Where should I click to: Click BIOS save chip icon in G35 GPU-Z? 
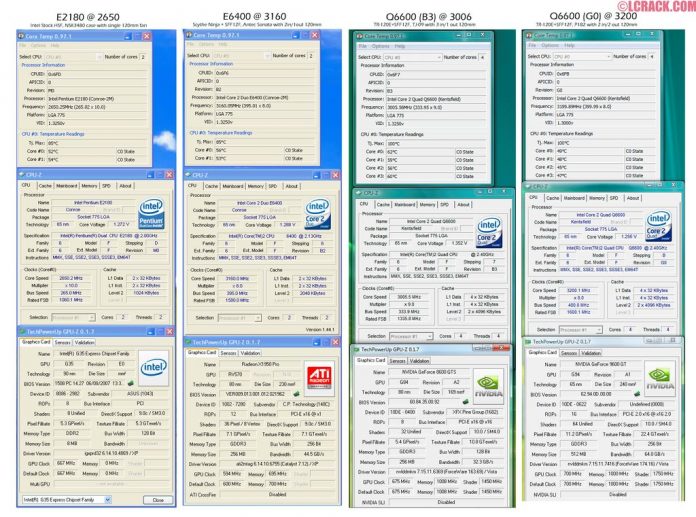pos(130,383)
